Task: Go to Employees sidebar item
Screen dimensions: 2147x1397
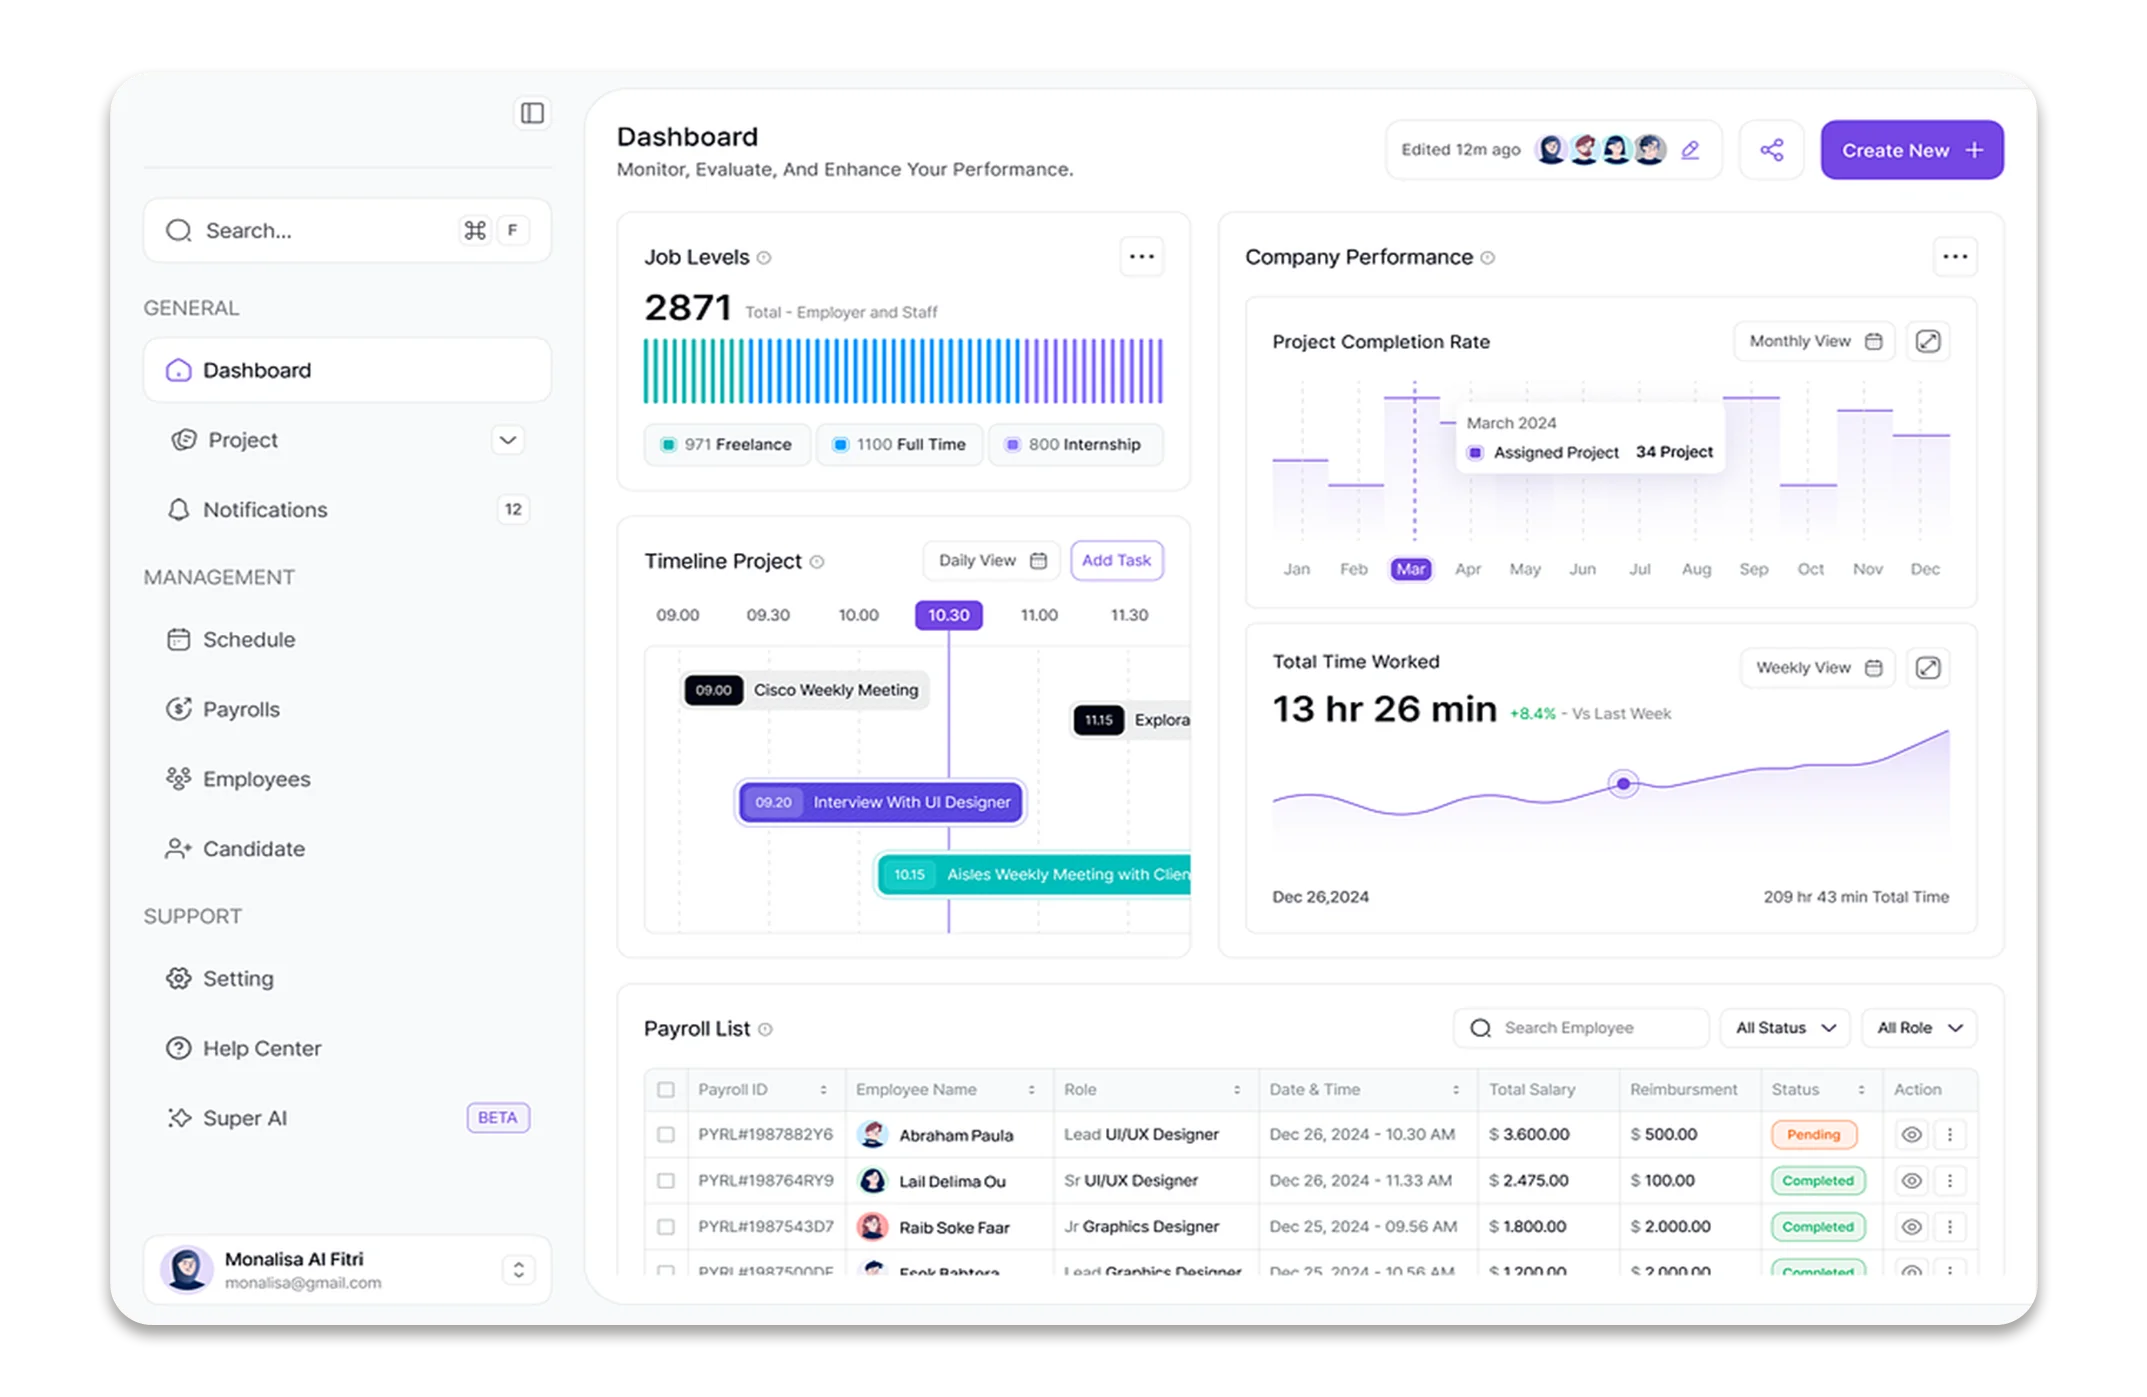Action: (x=256, y=779)
